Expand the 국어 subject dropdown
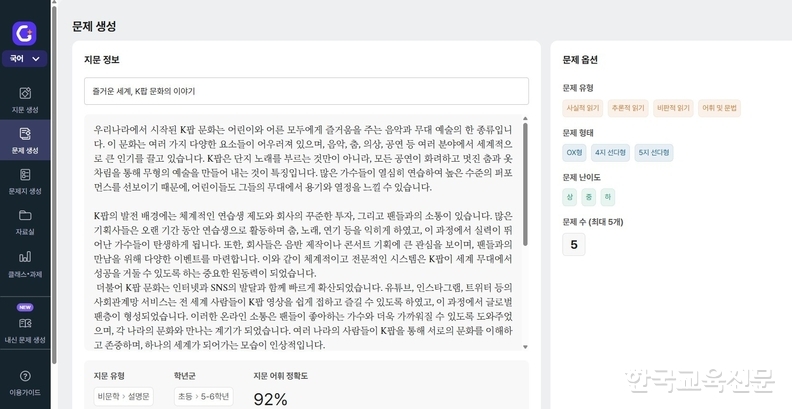792x409 pixels. (24, 59)
